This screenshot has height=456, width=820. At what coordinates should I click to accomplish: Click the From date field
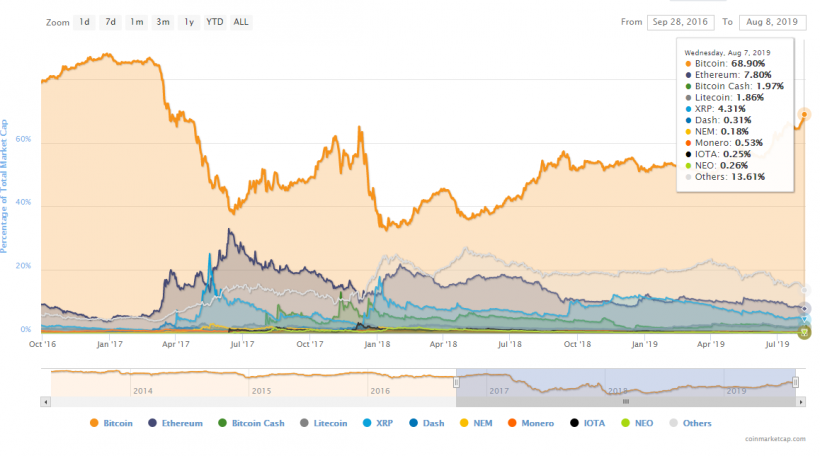coord(680,22)
